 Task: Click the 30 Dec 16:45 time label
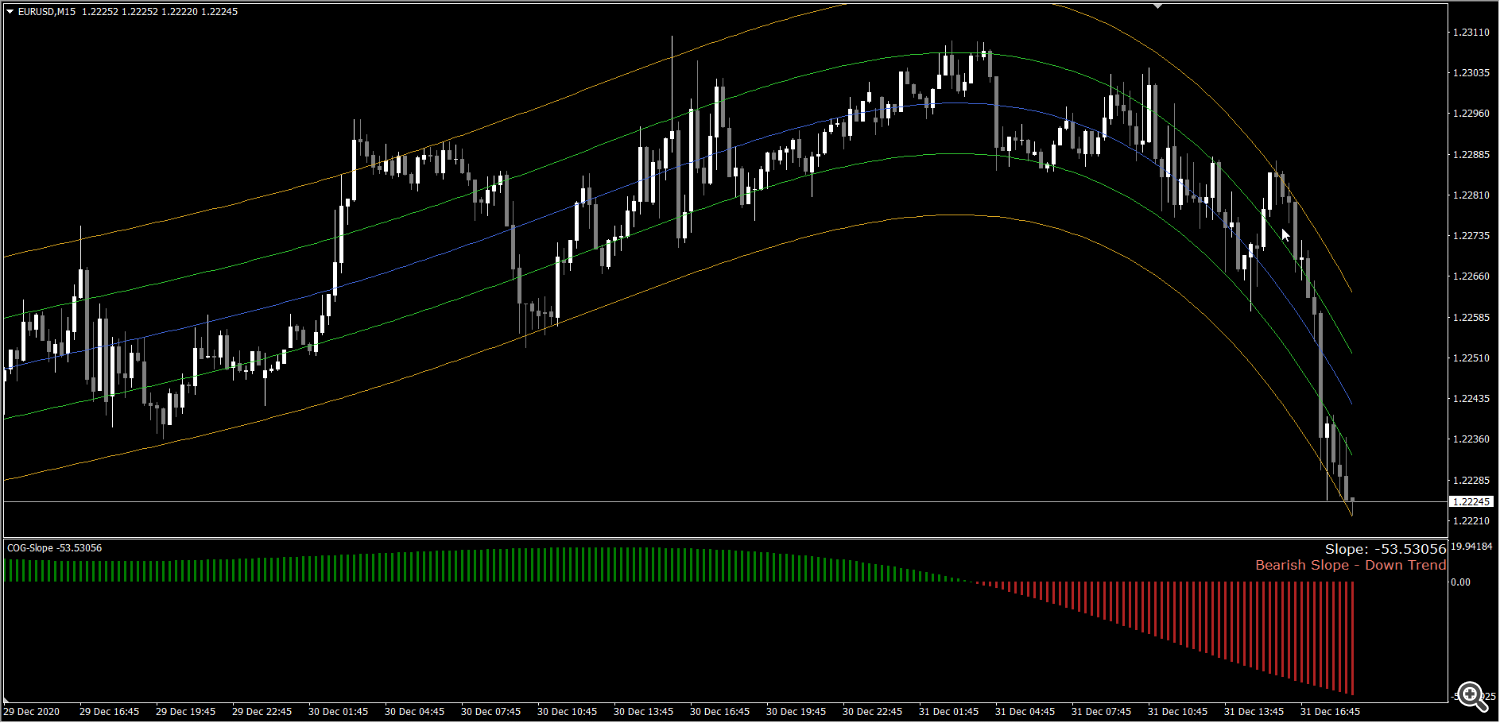point(720,713)
